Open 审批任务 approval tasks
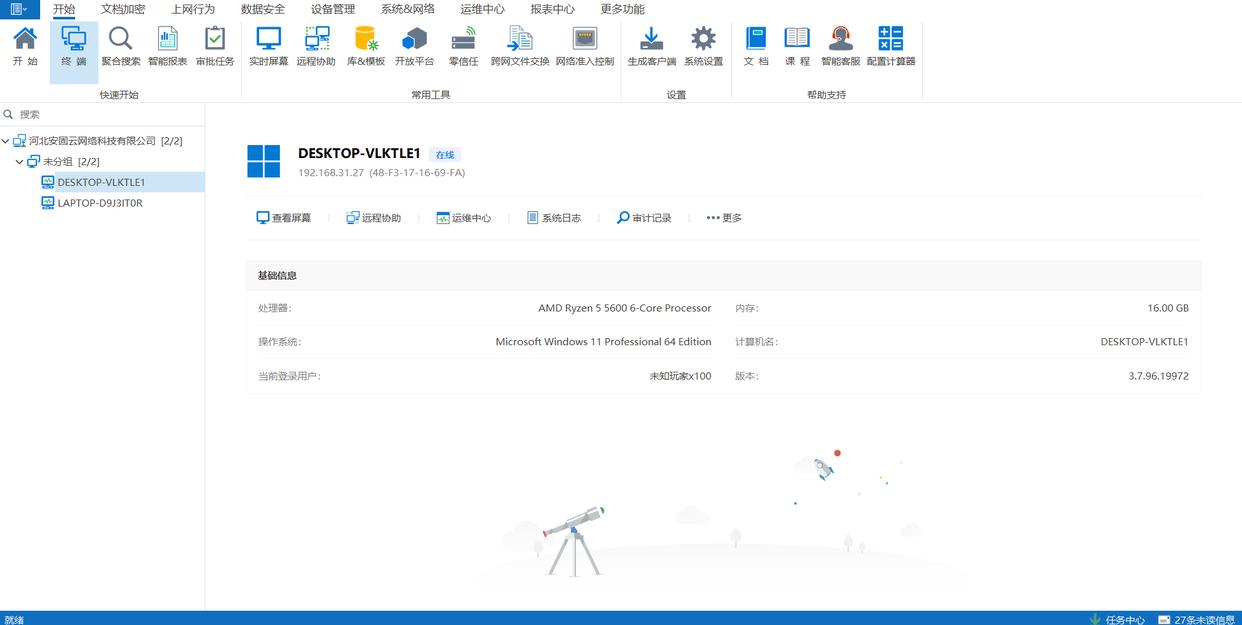1242x625 pixels. pyautogui.click(x=215, y=47)
